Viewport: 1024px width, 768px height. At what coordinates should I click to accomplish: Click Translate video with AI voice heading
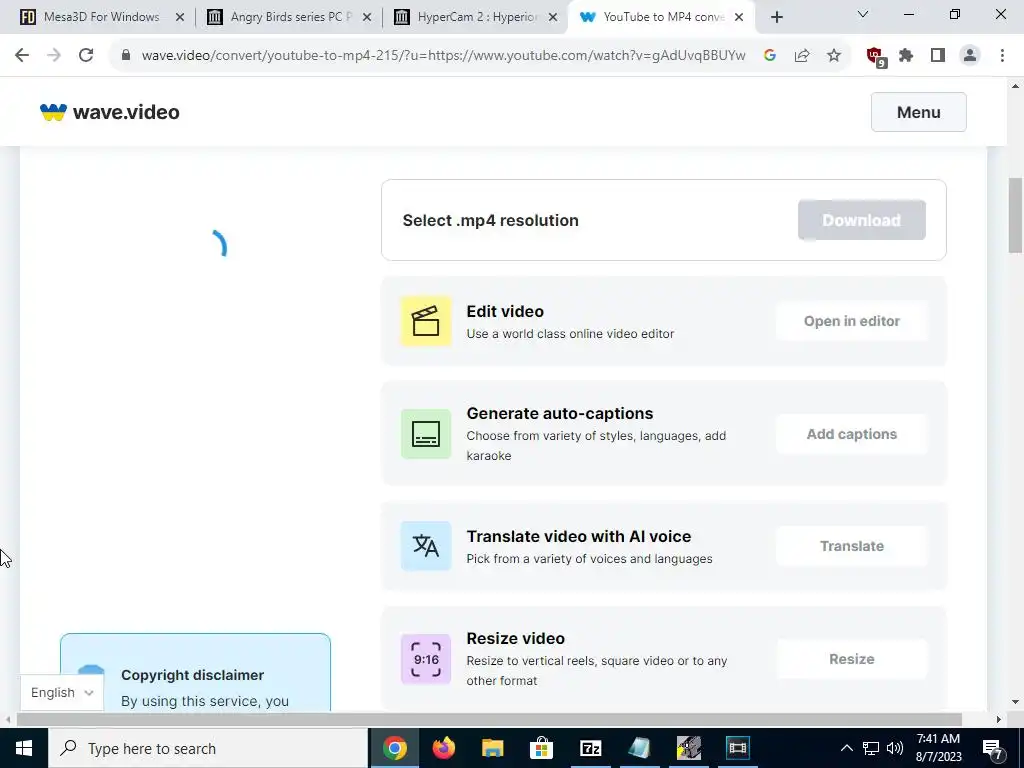(579, 536)
